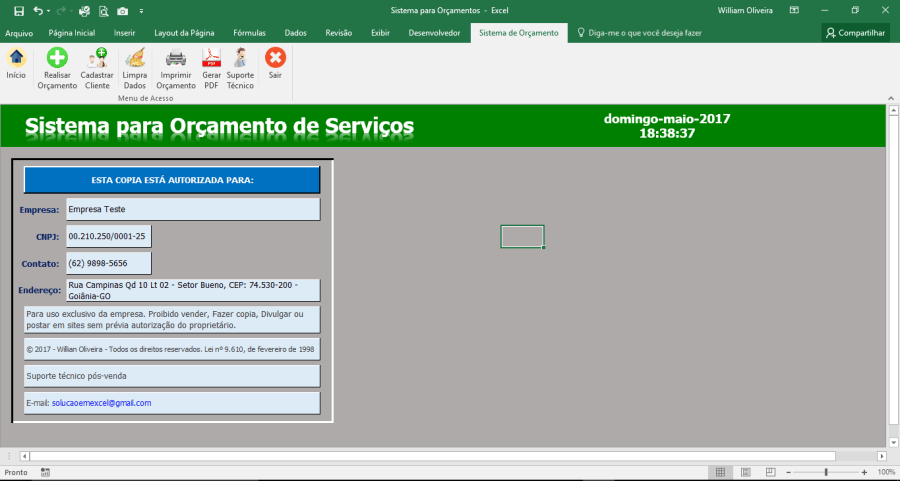Click the Sistema para Orçamento de Serviços title

click(219, 126)
